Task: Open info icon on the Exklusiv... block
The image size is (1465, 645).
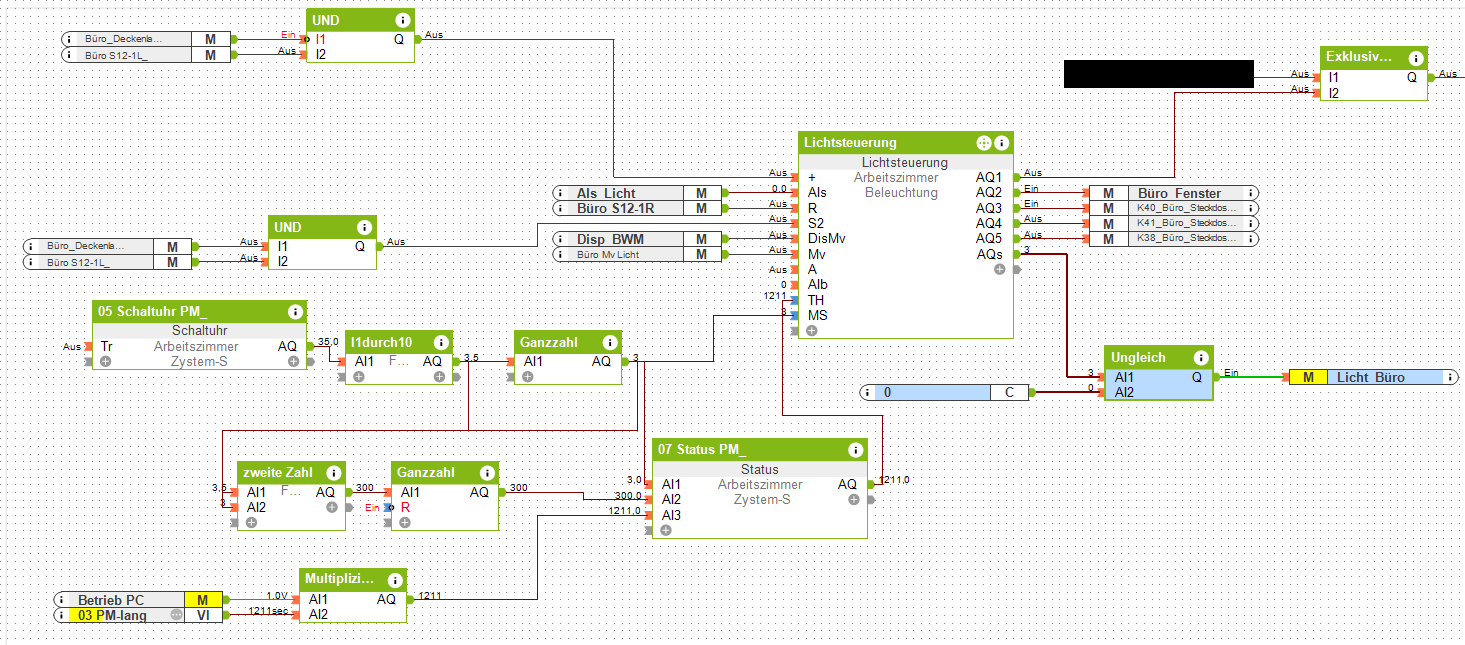Action: click(1415, 57)
